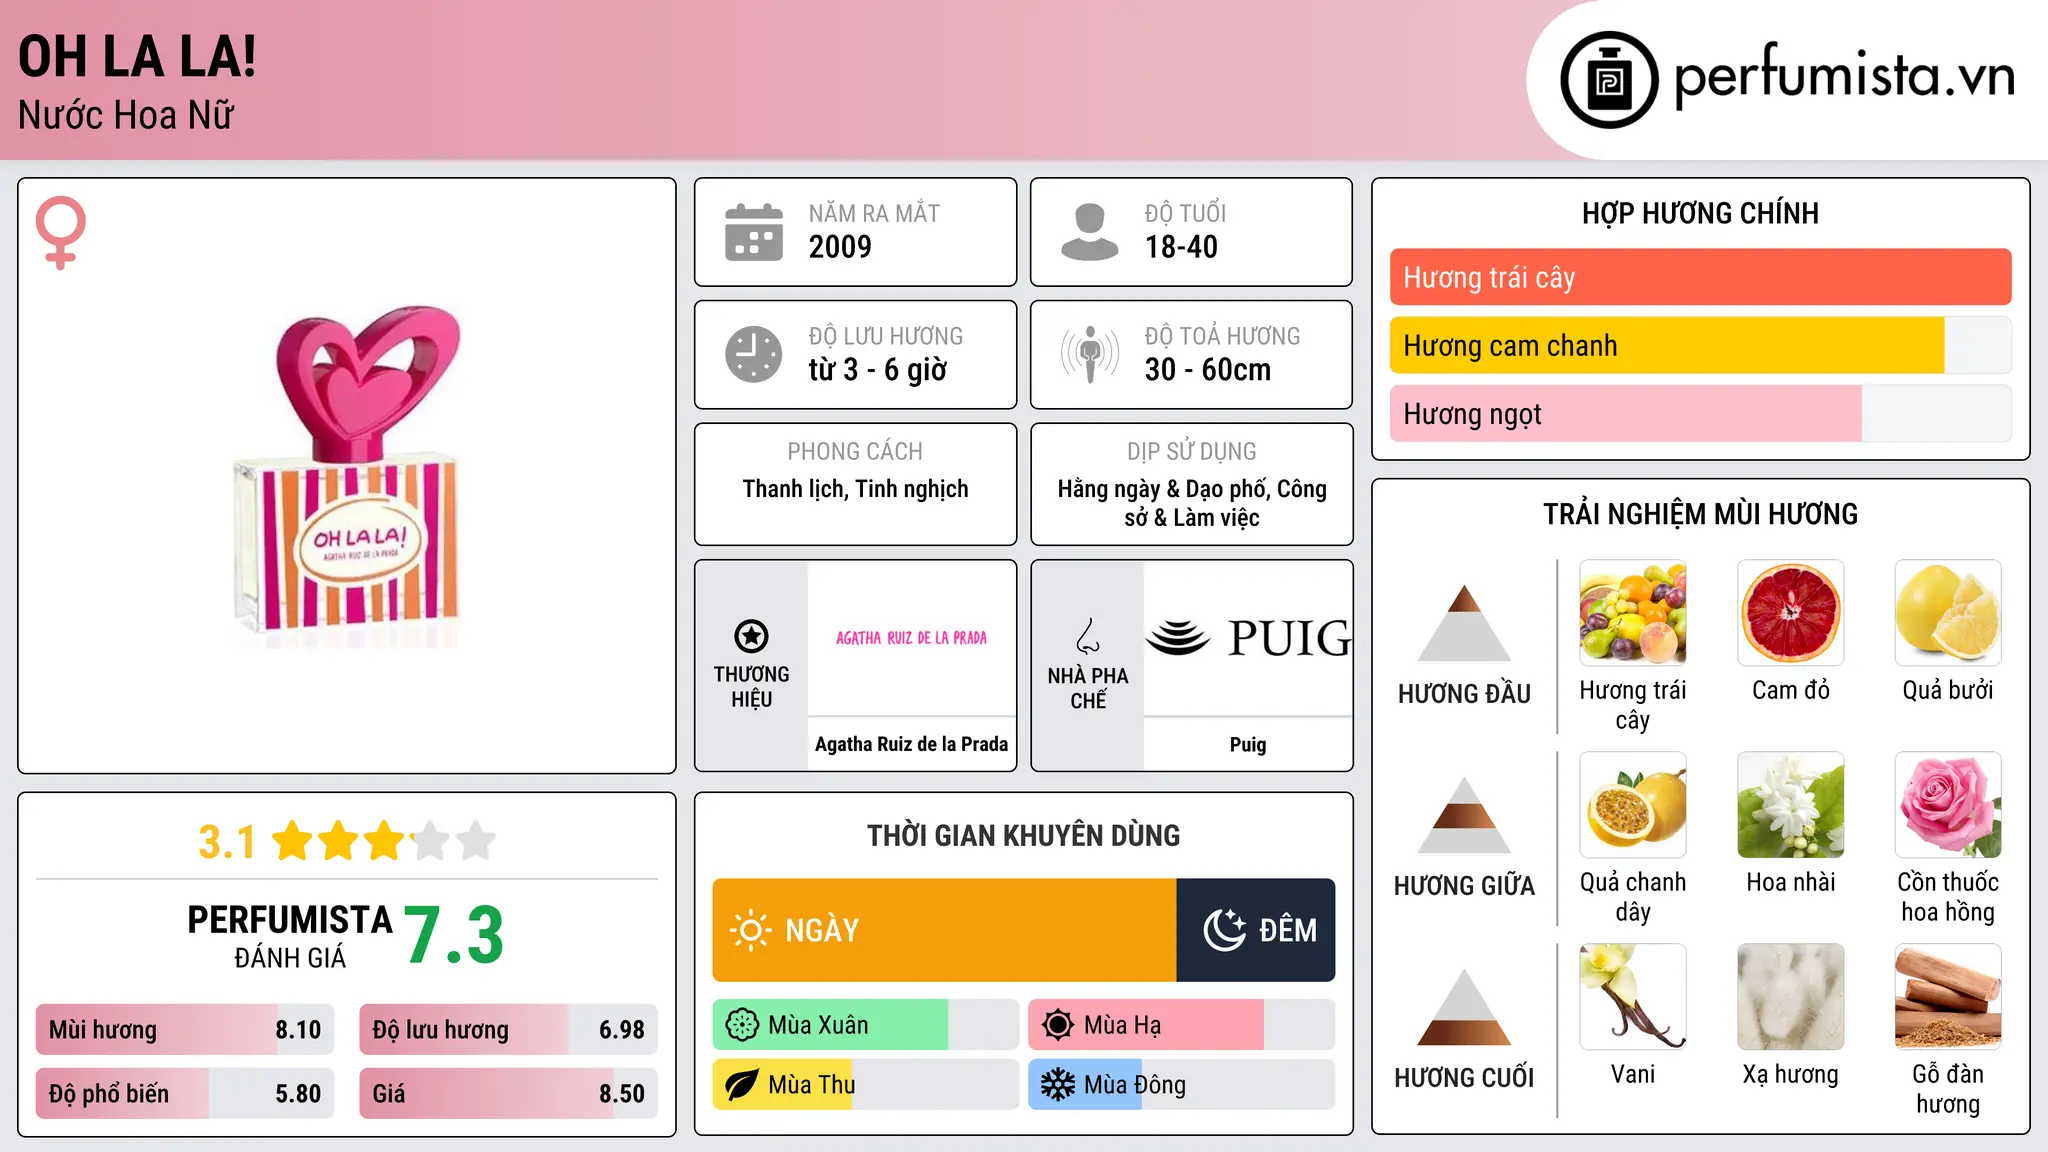Click the Puig perfumer name caption

click(1248, 745)
